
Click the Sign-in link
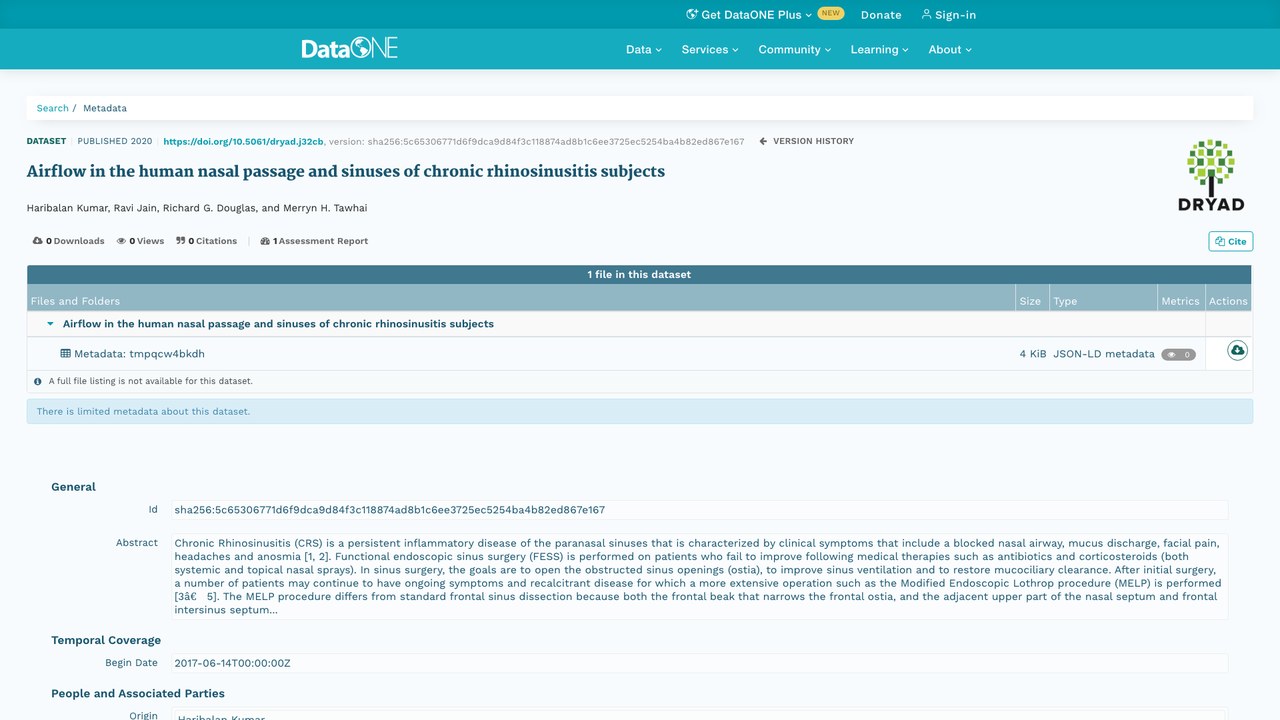949,15
